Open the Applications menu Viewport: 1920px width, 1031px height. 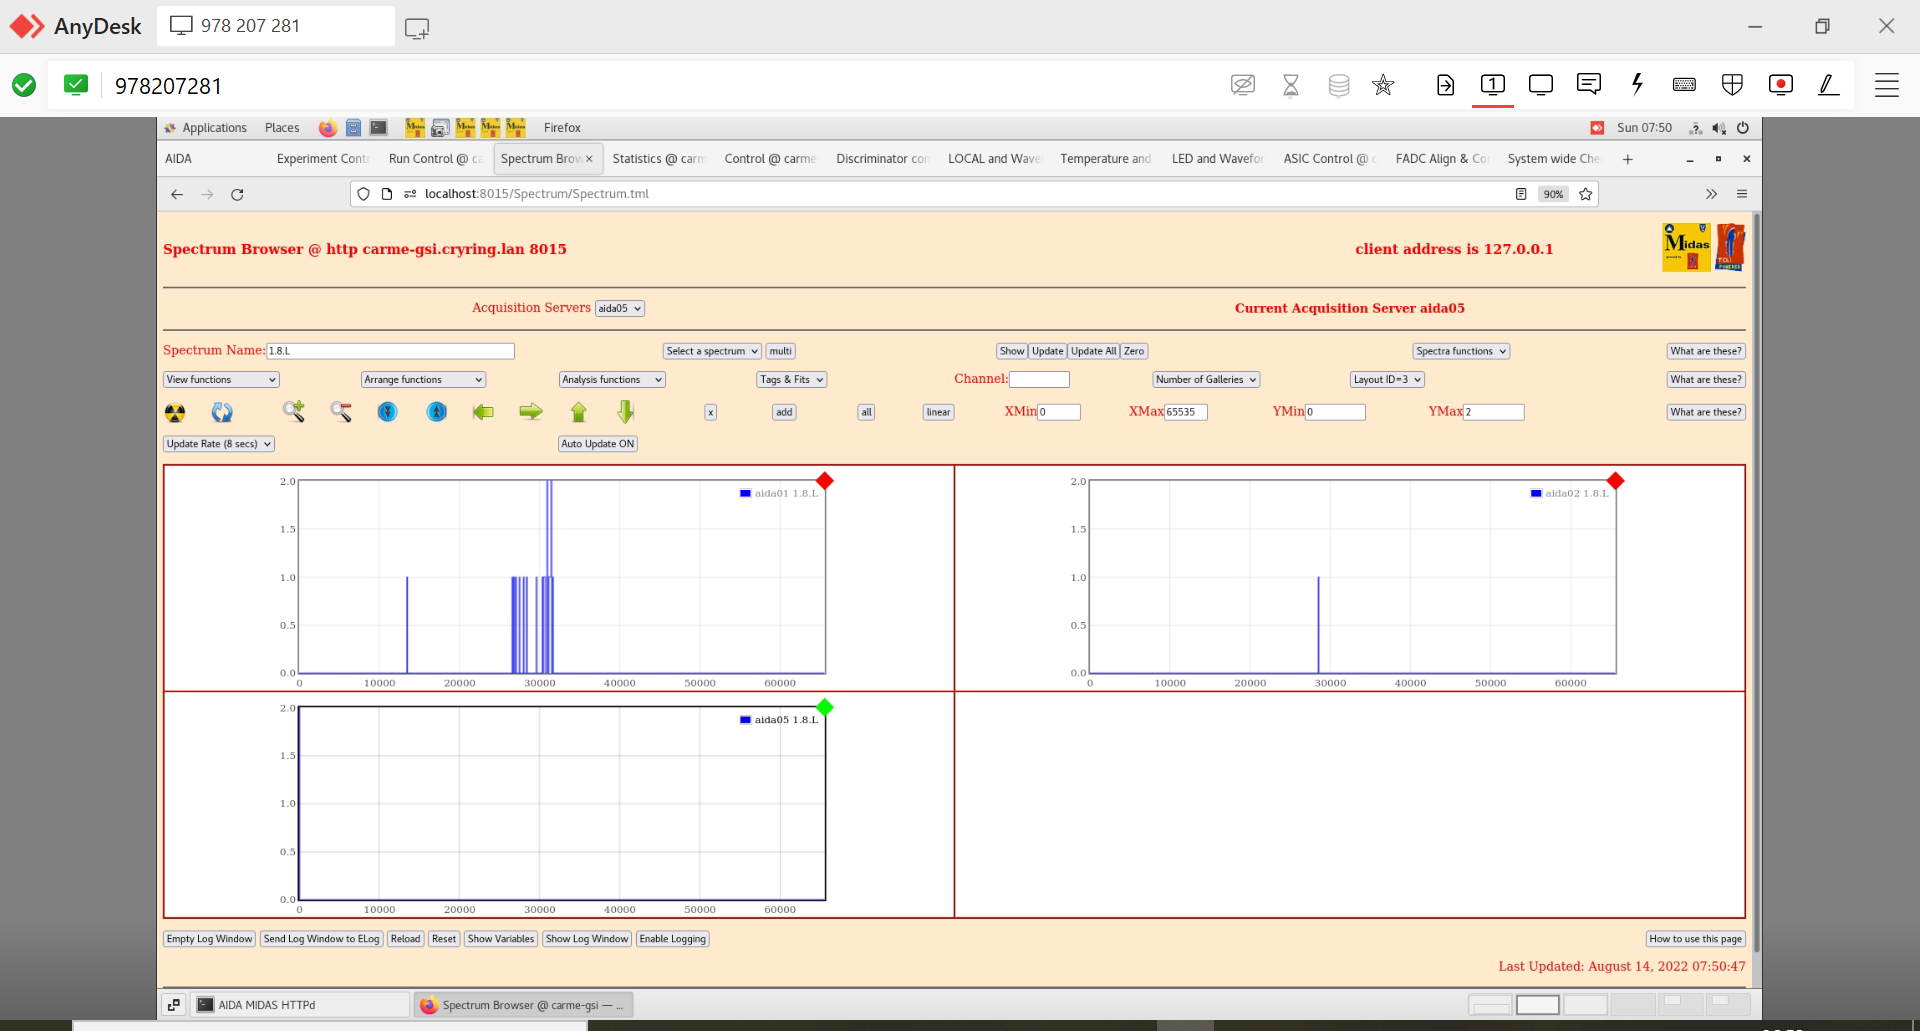[x=213, y=128]
